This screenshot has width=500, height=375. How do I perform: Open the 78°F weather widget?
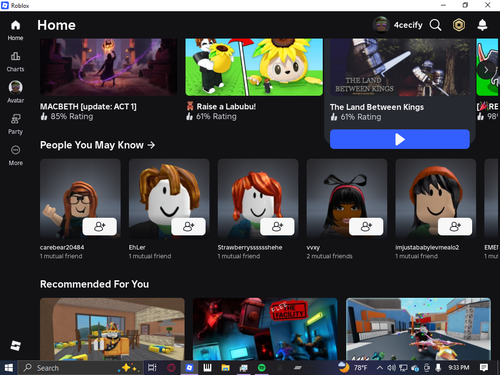353,368
